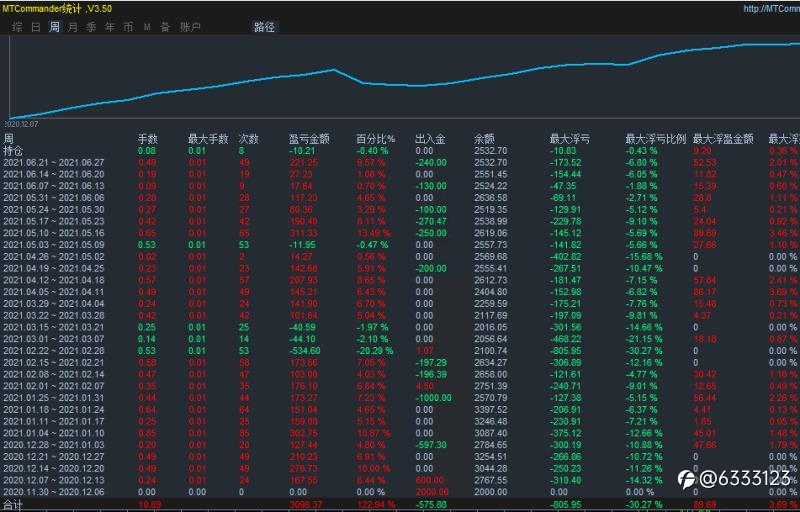This screenshot has height=512, width=800.
Task: Switch to the 年 yearly tab
Action: (x=110, y=28)
